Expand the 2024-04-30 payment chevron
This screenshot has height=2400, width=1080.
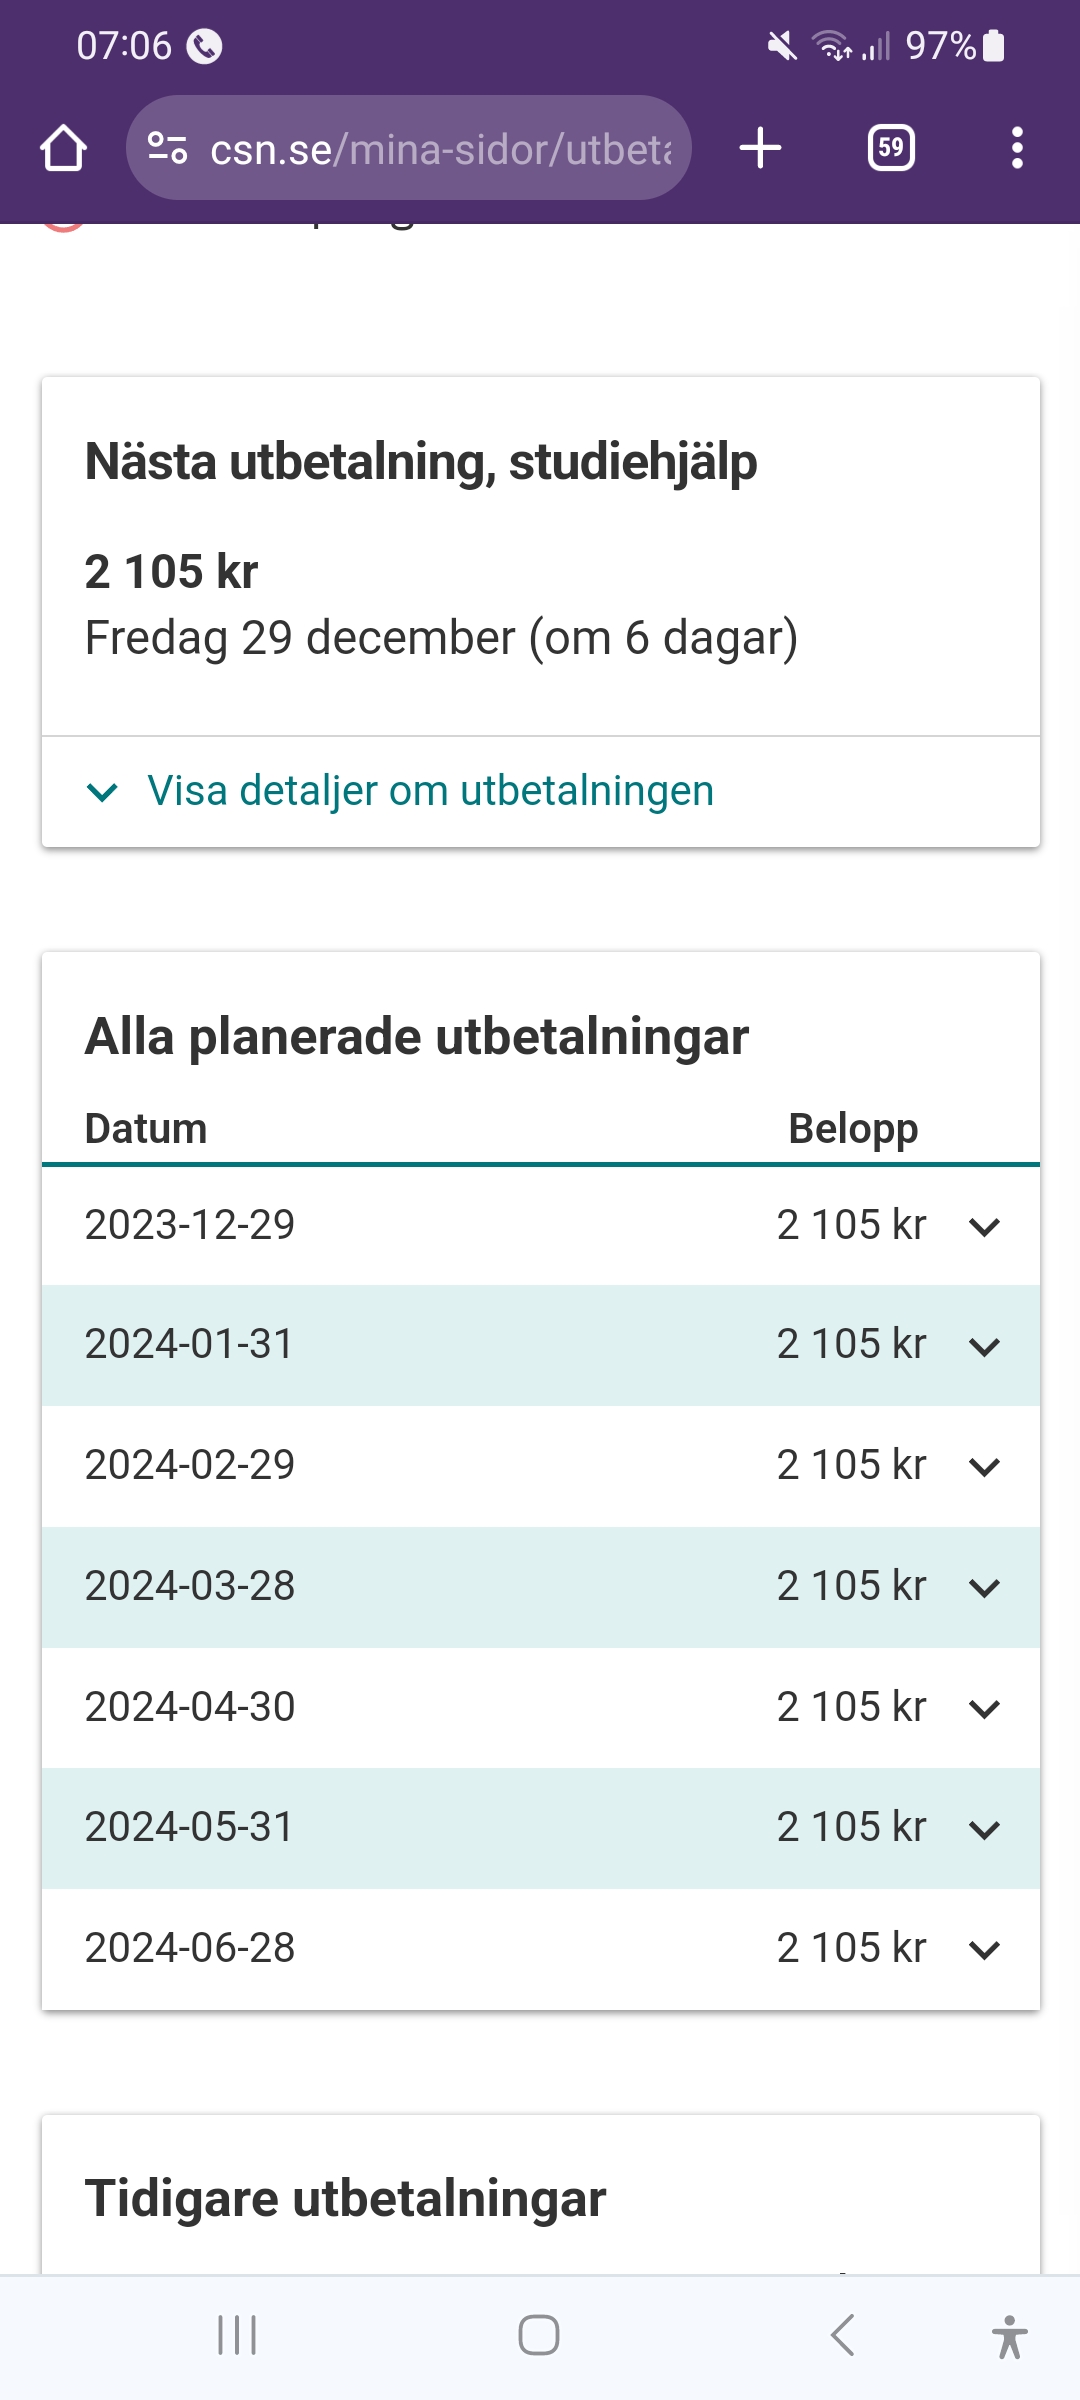984,1709
